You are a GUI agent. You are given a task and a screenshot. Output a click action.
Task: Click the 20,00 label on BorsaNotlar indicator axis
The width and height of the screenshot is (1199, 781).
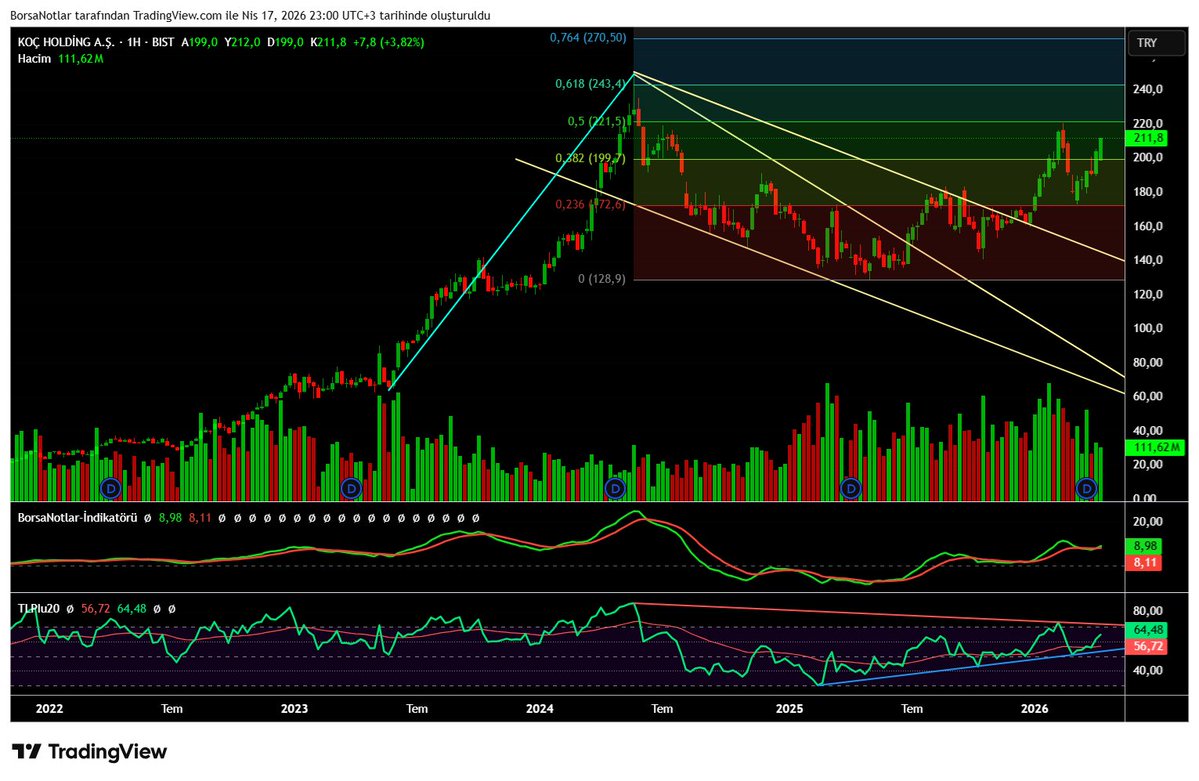(x=1148, y=522)
